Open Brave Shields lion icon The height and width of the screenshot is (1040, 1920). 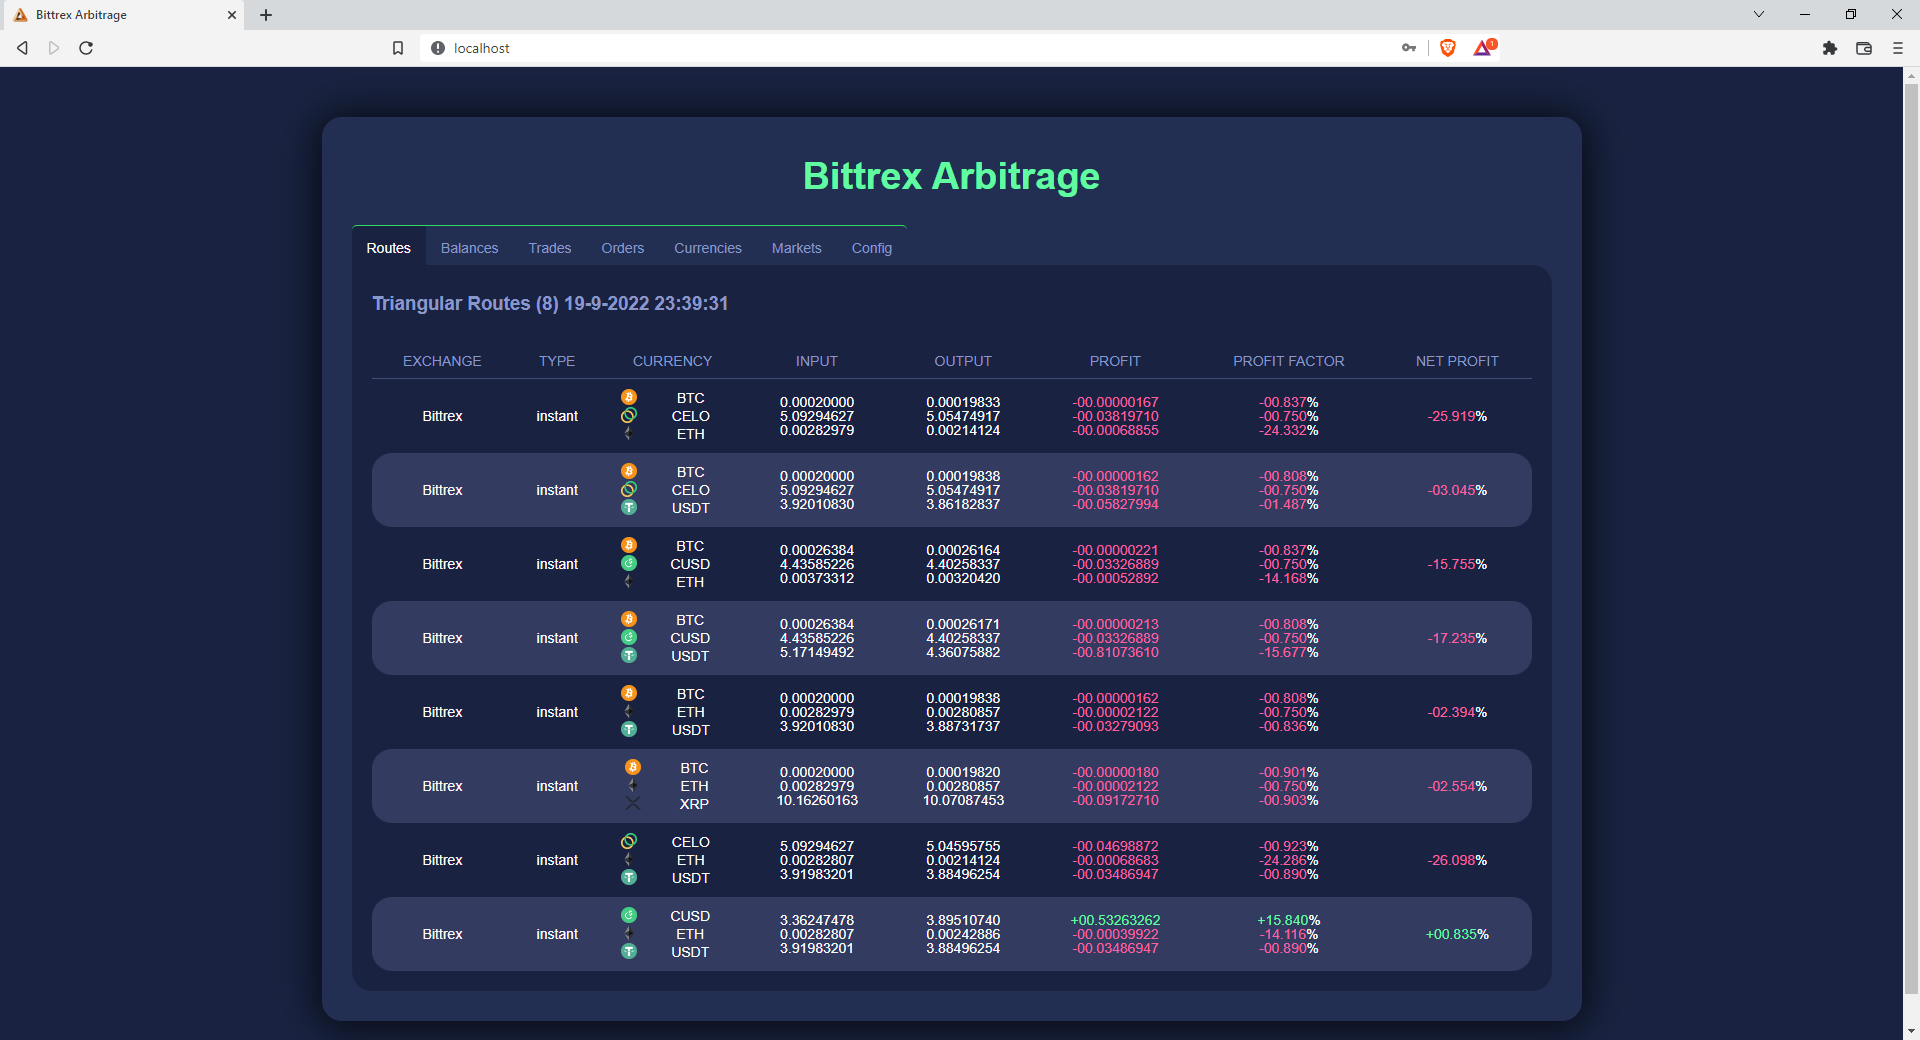1448,48
